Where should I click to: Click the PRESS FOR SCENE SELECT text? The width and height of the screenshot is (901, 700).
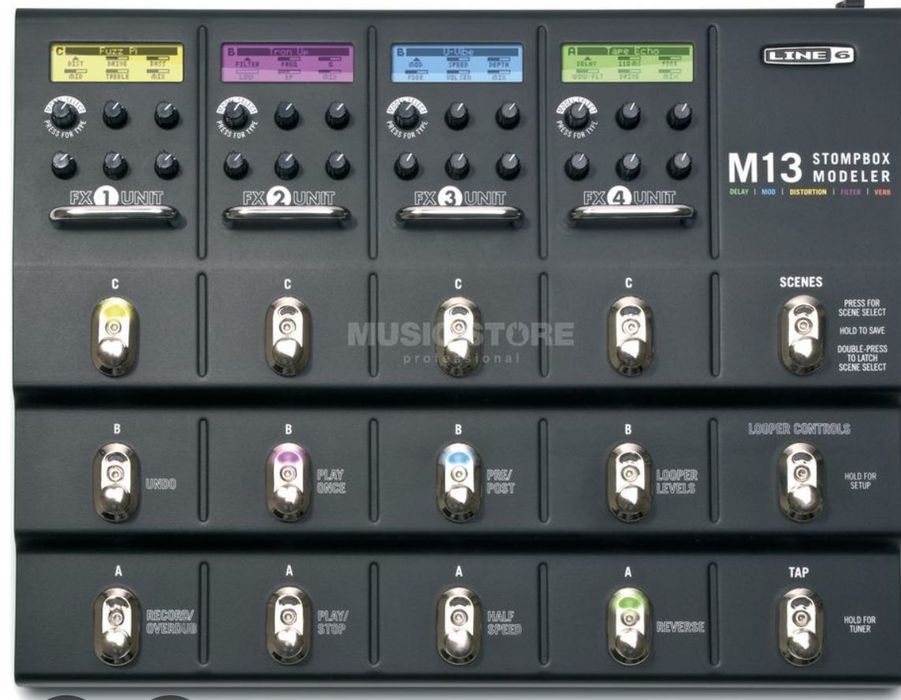(862, 307)
